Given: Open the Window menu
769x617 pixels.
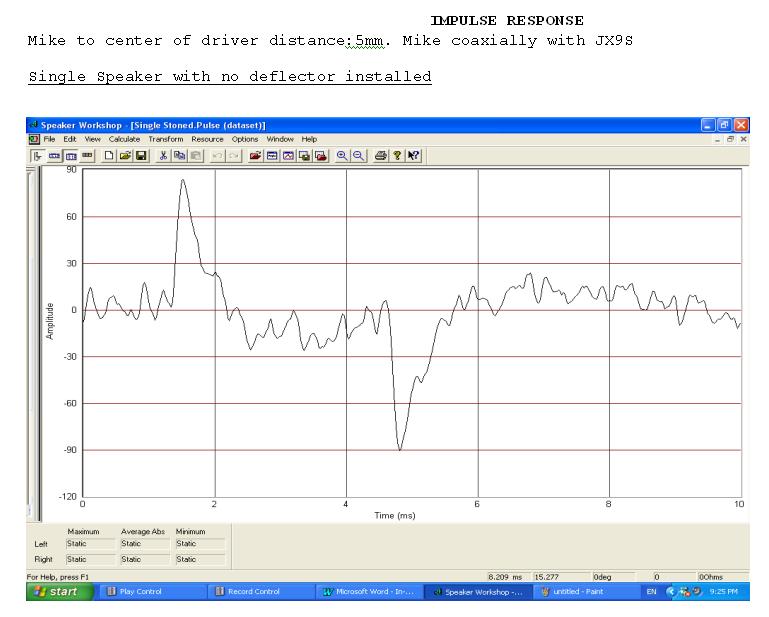Looking at the screenshot, I should point(280,139).
